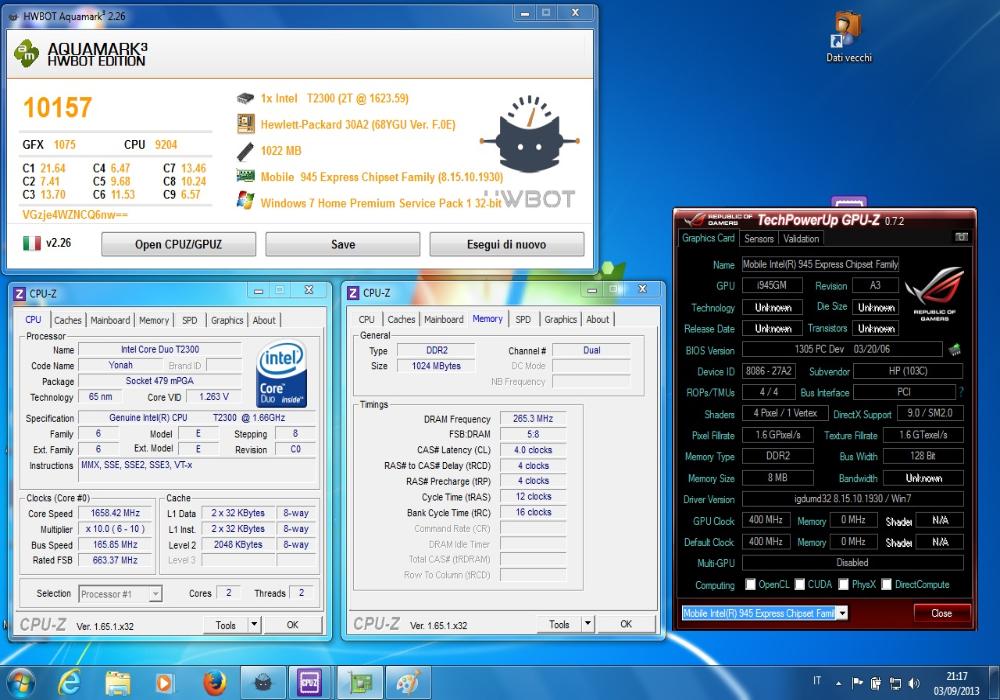Click the CPU chip icon in Aquamark results
The image size is (1000, 700).
pyautogui.click(x=246, y=98)
